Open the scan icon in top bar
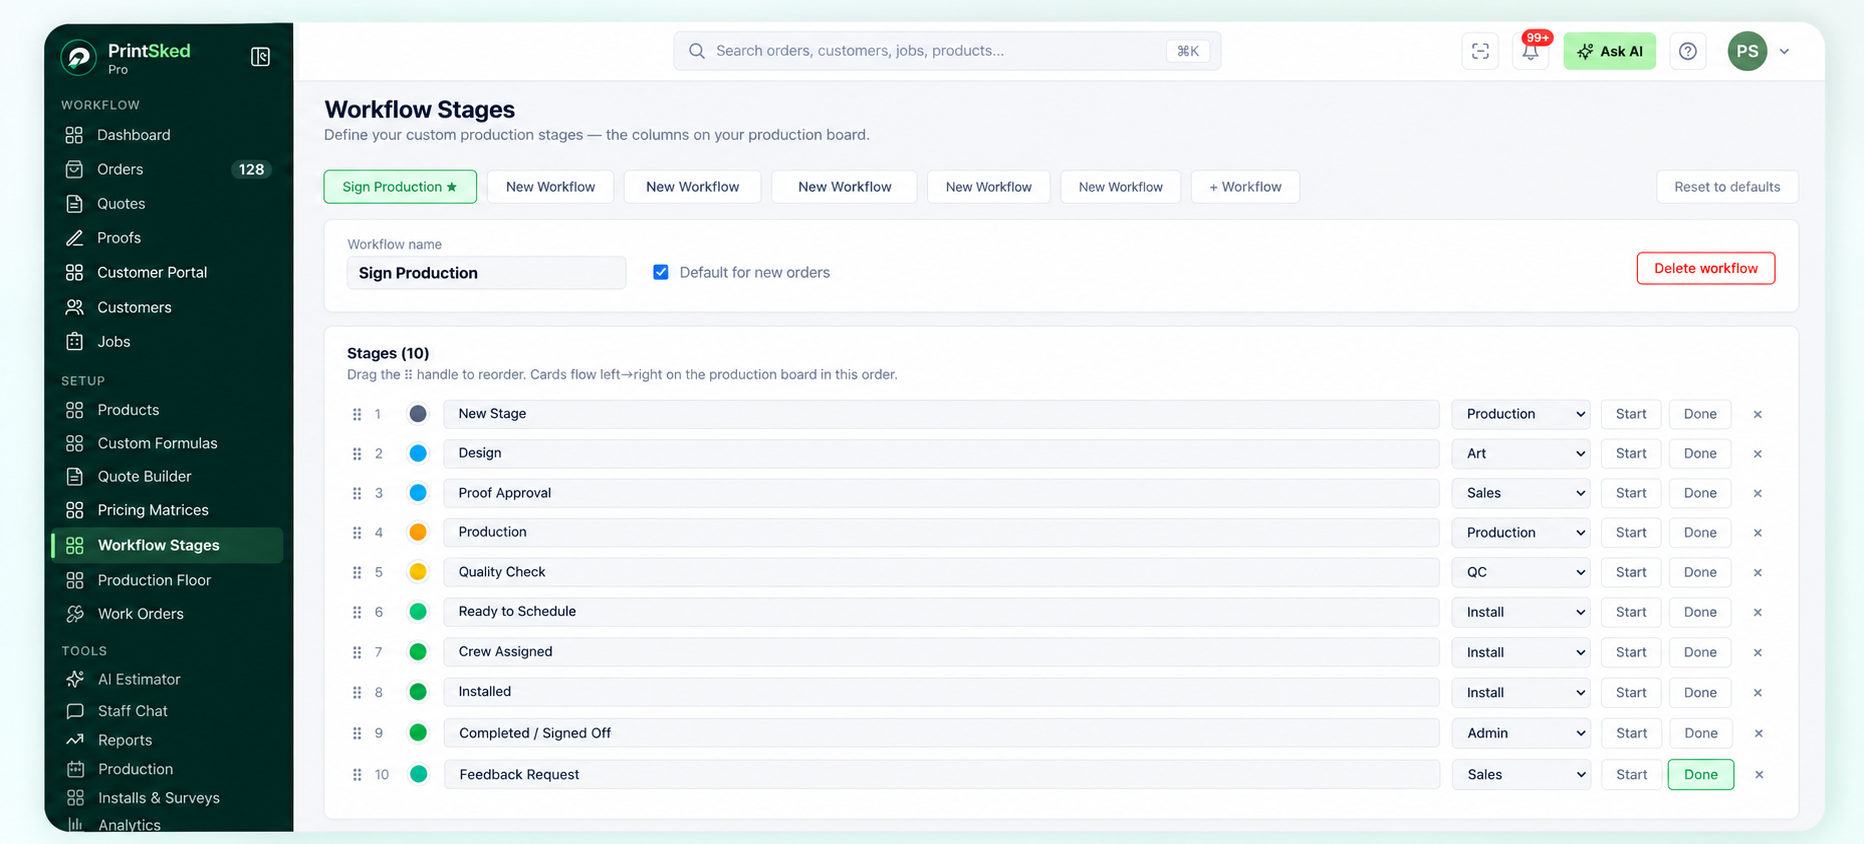Image resolution: width=1864 pixels, height=844 pixels. coord(1480,51)
